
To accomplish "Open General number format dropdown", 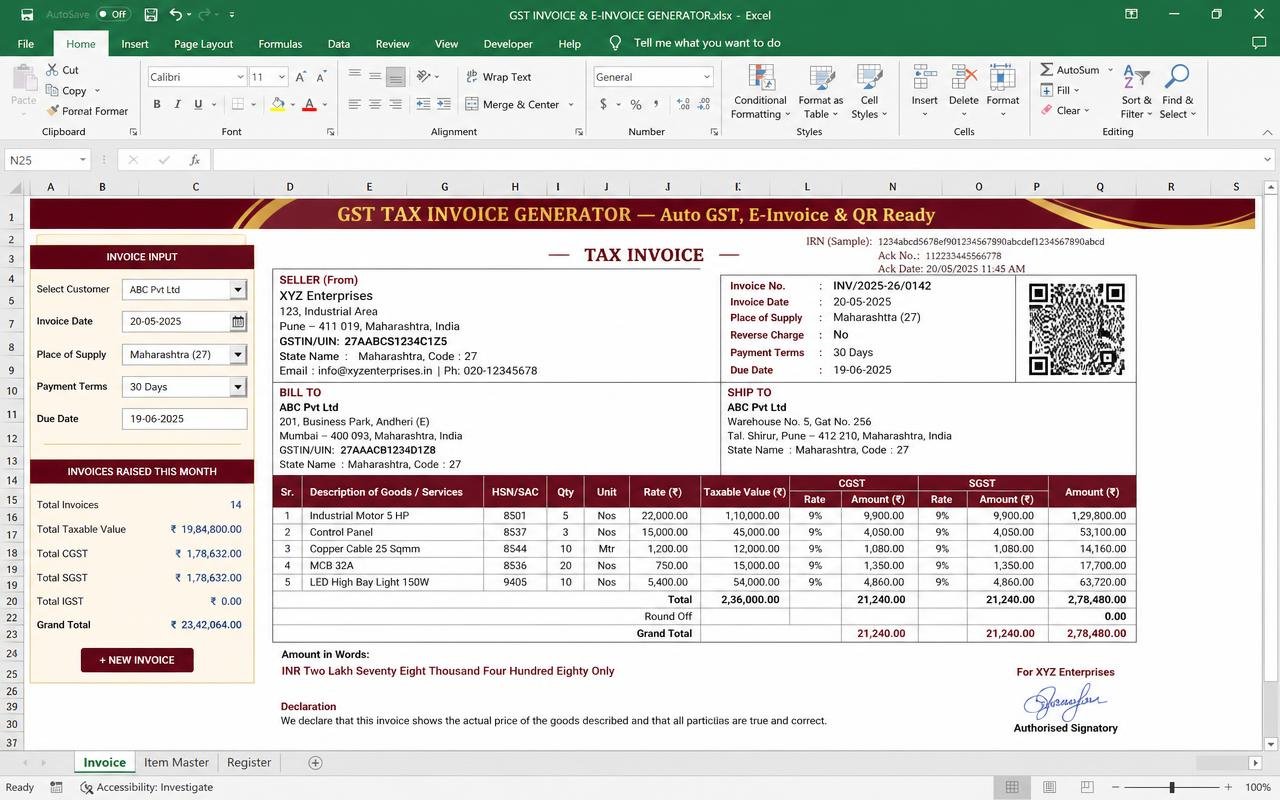I will pyautogui.click(x=706, y=77).
